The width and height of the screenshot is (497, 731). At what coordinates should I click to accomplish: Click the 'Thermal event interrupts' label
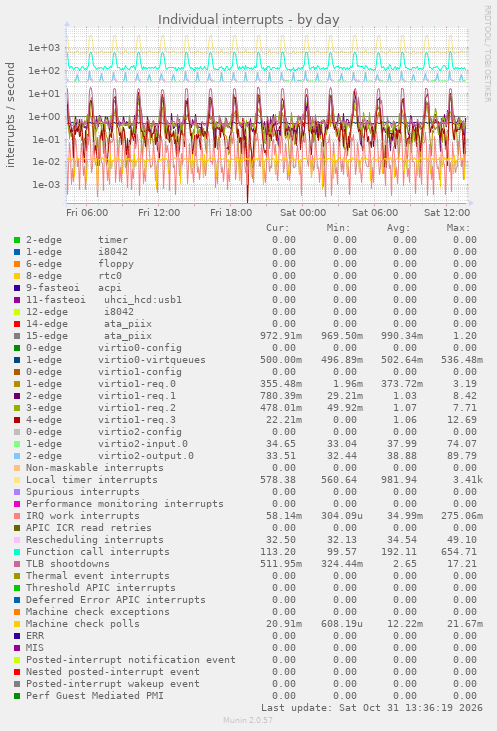pyautogui.click(x=97, y=576)
